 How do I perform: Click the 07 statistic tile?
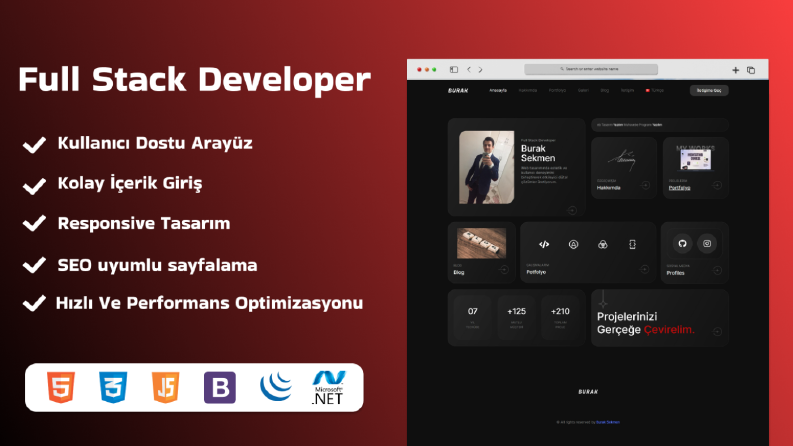pos(472,318)
